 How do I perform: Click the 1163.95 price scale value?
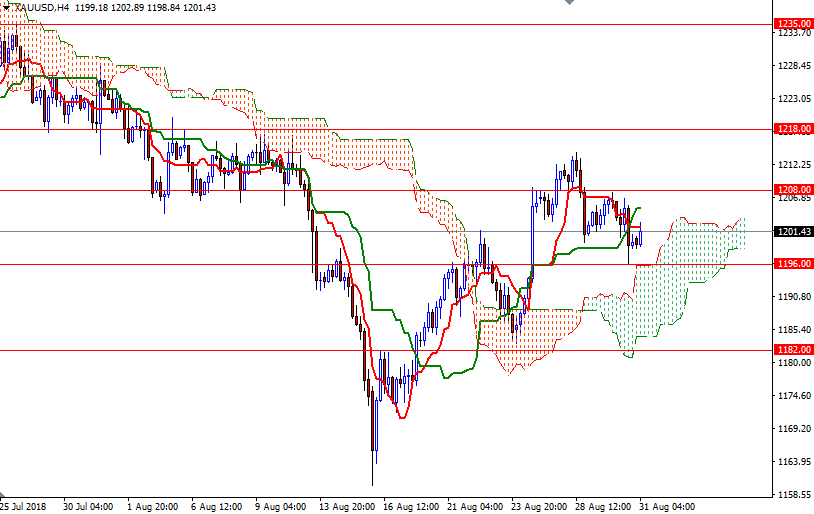792,462
